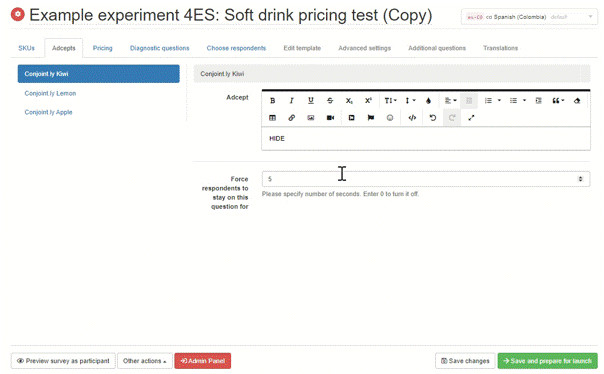The height and width of the screenshot is (374, 604).
Task: Toggle italic formatting in the editor
Action: (x=292, y=101)
